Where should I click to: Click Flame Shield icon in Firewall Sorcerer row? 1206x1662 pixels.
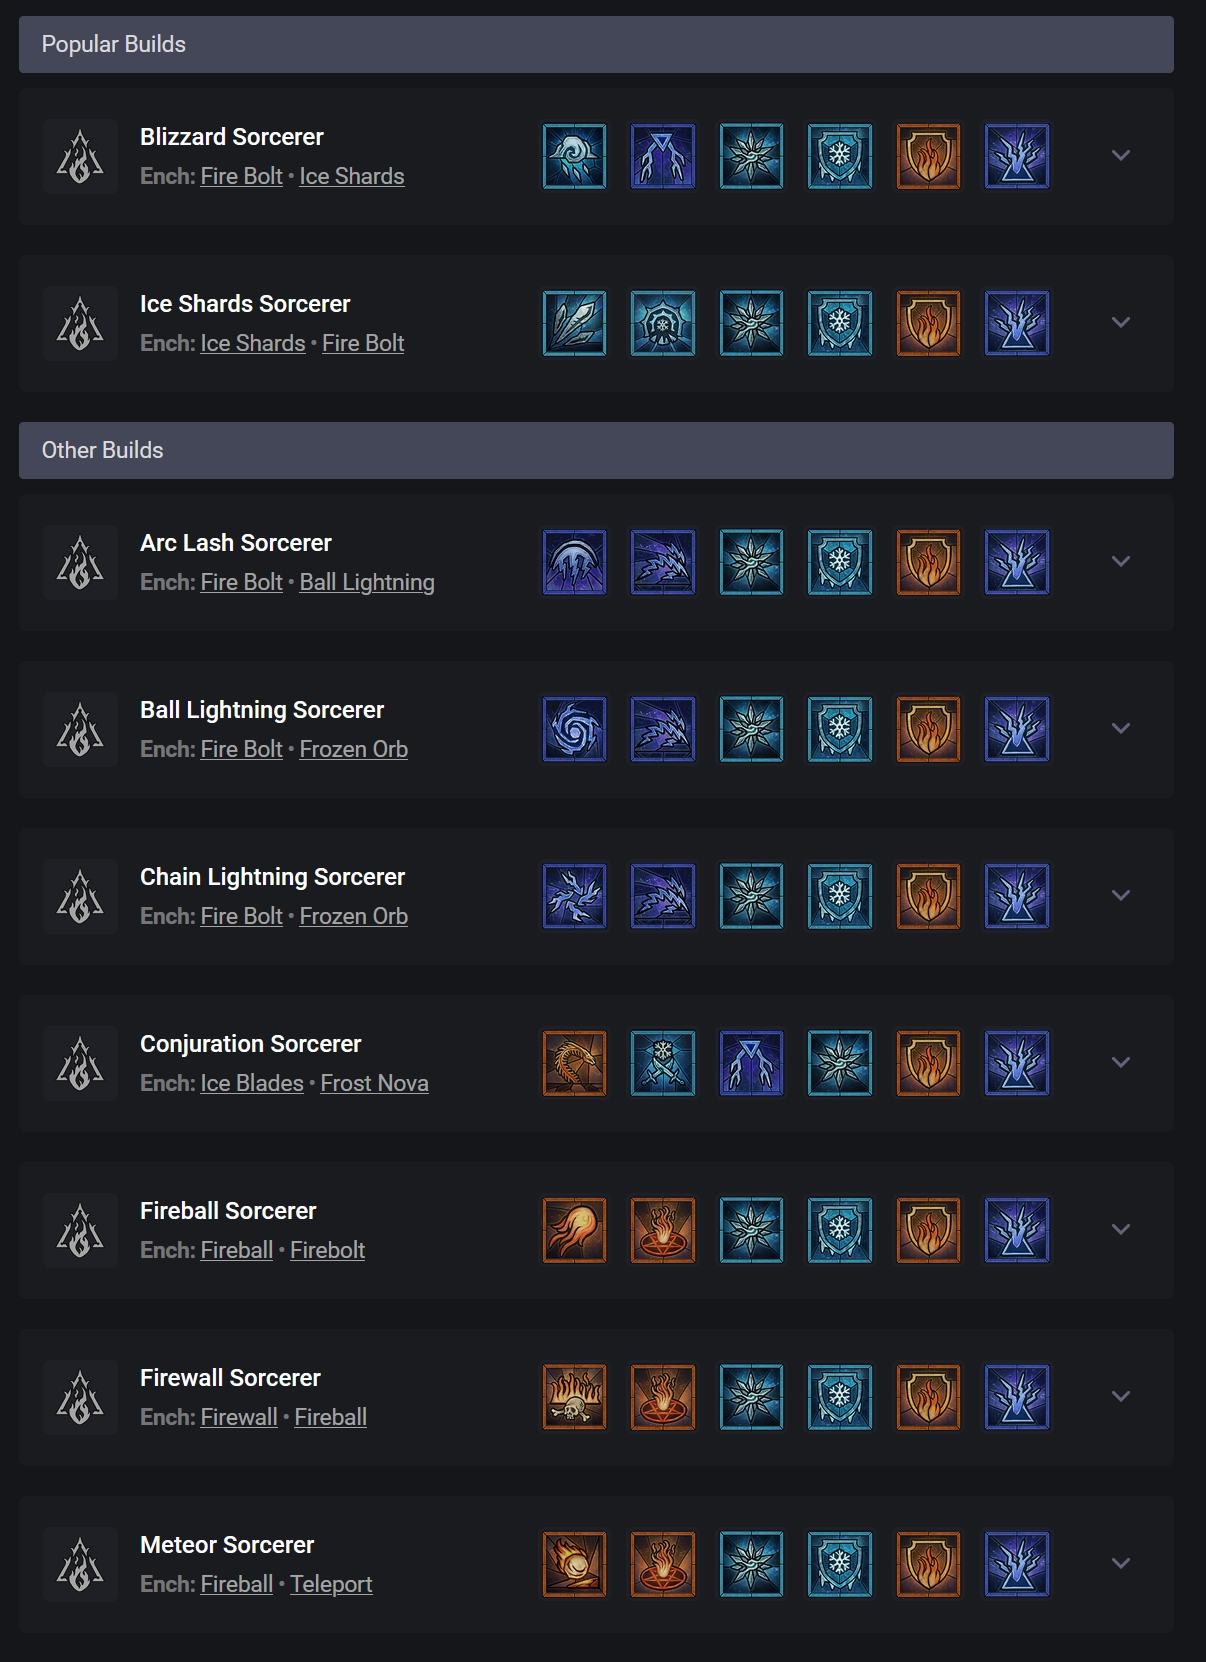coord(928,1397)
